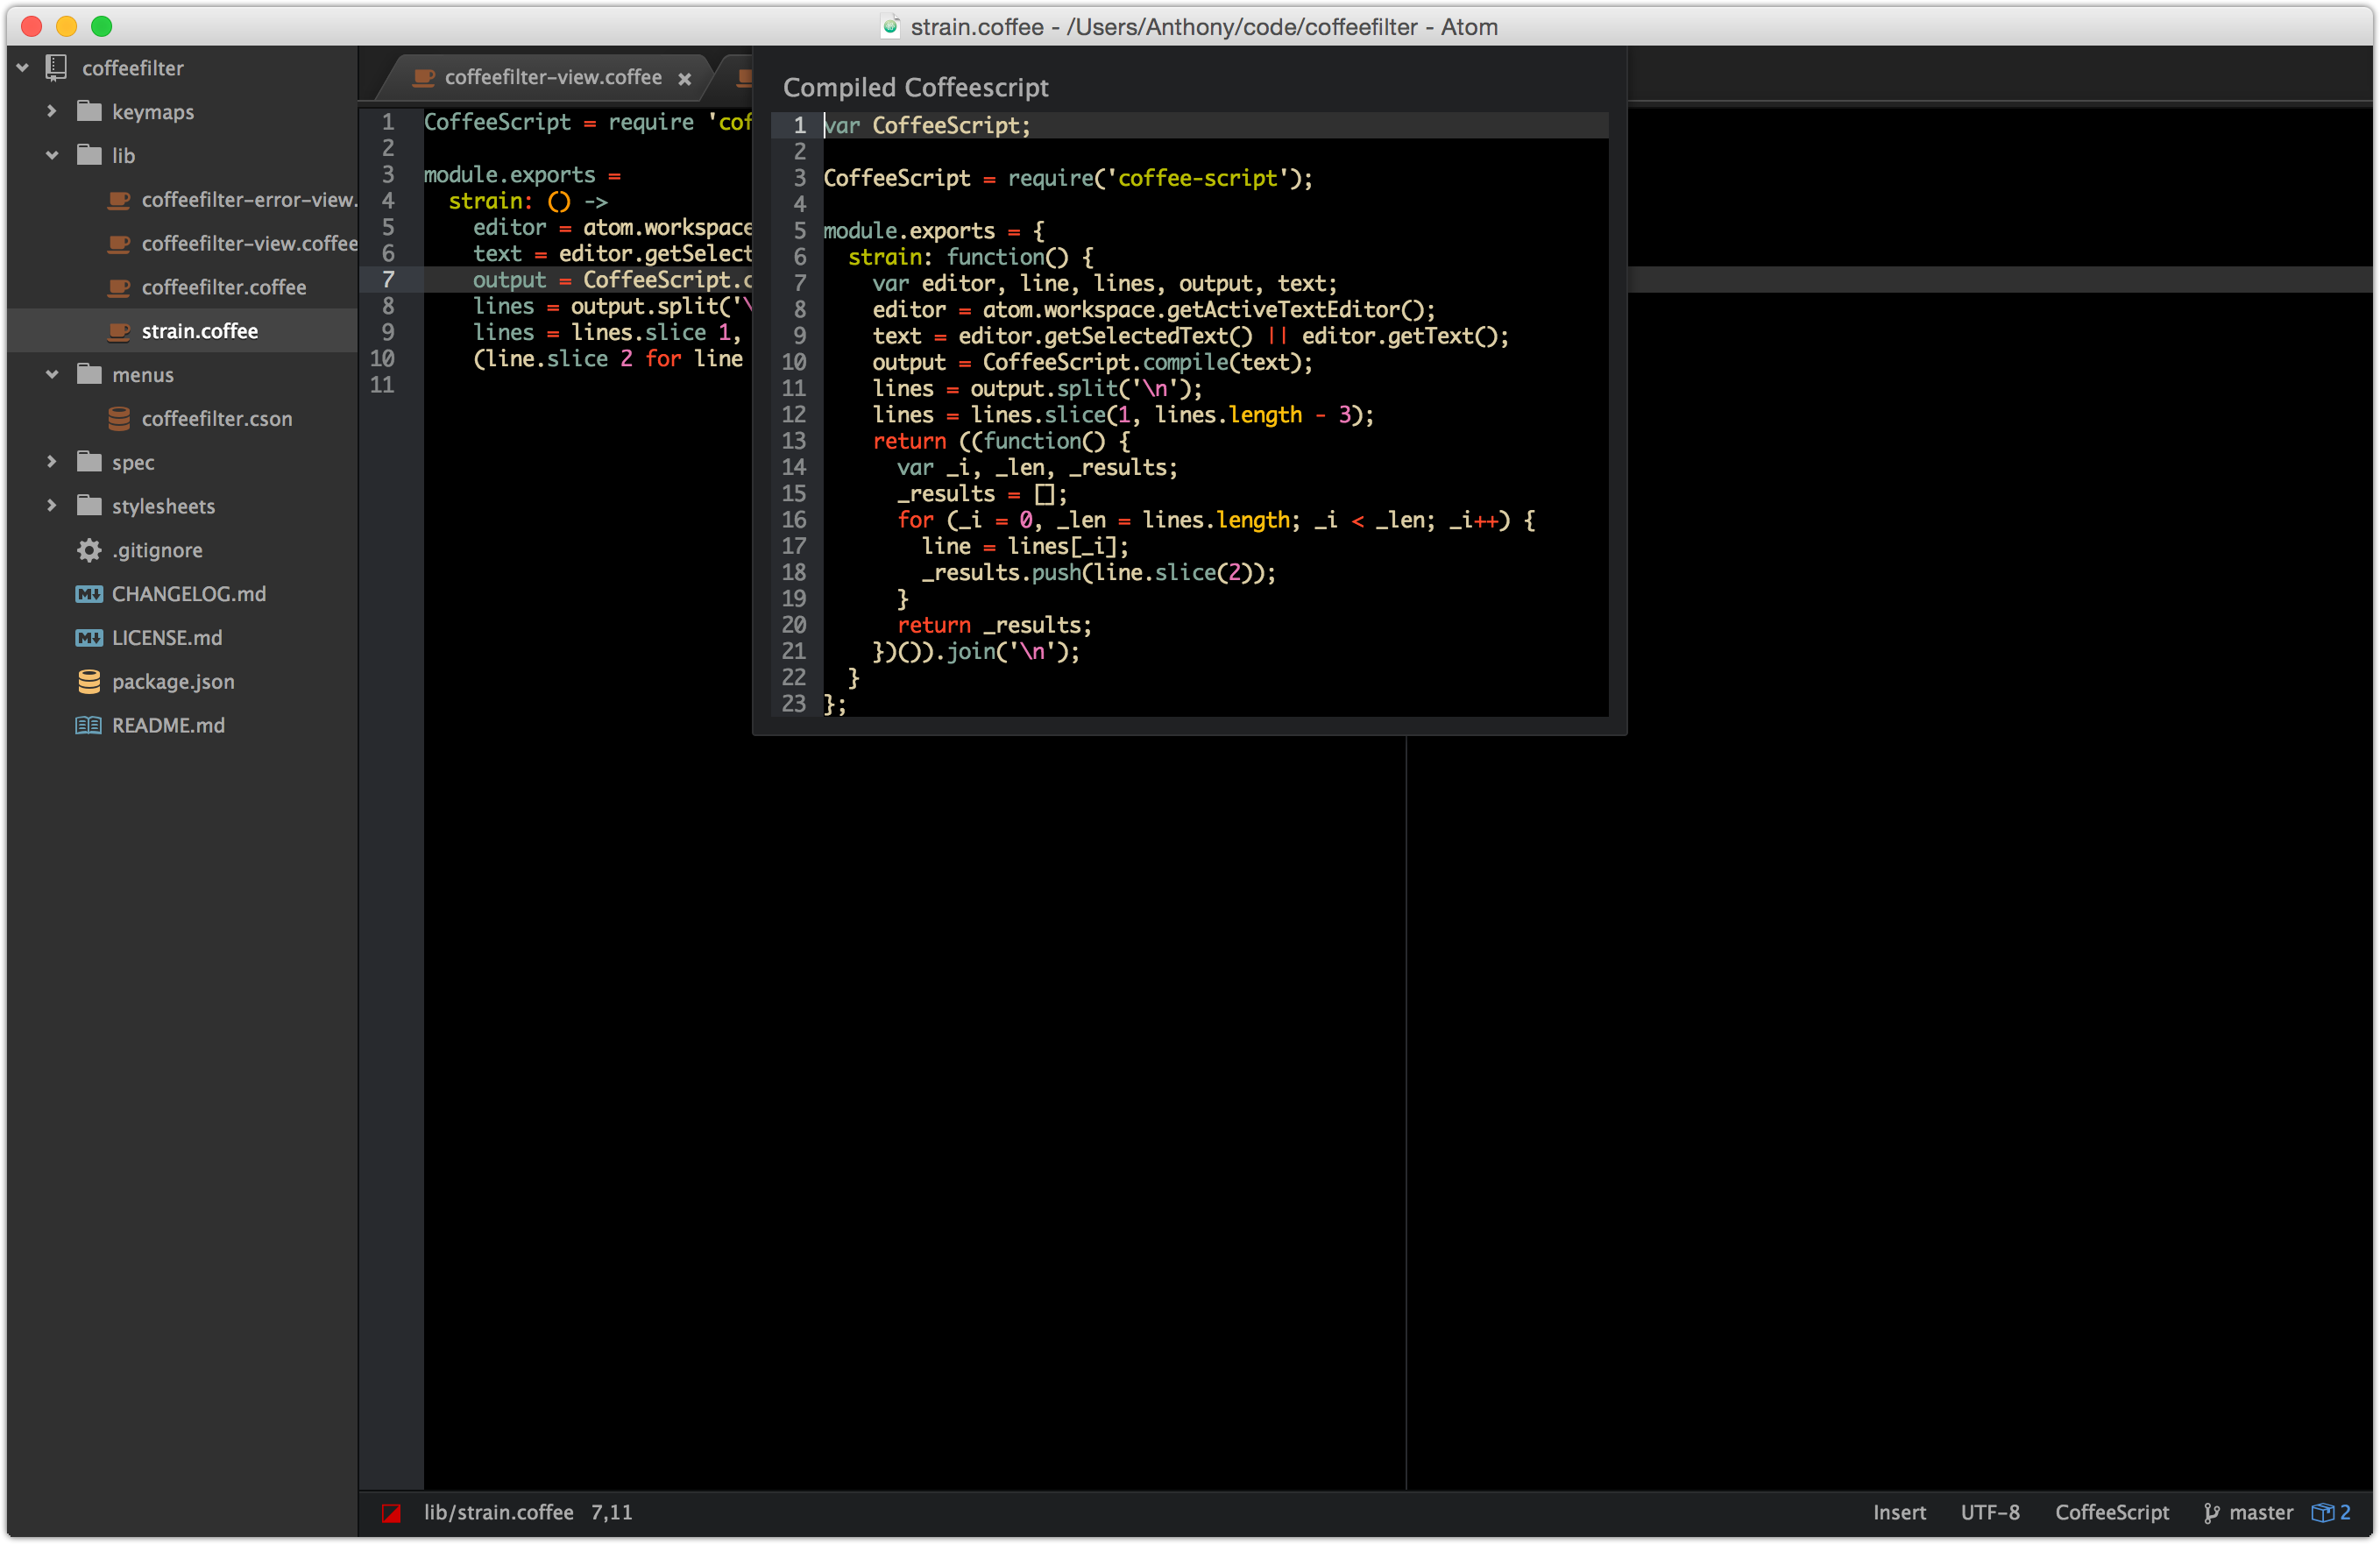Click the keymaps folder icon
The image size is (2380, 1544).
pyautogui.click(x=90, y=111)
